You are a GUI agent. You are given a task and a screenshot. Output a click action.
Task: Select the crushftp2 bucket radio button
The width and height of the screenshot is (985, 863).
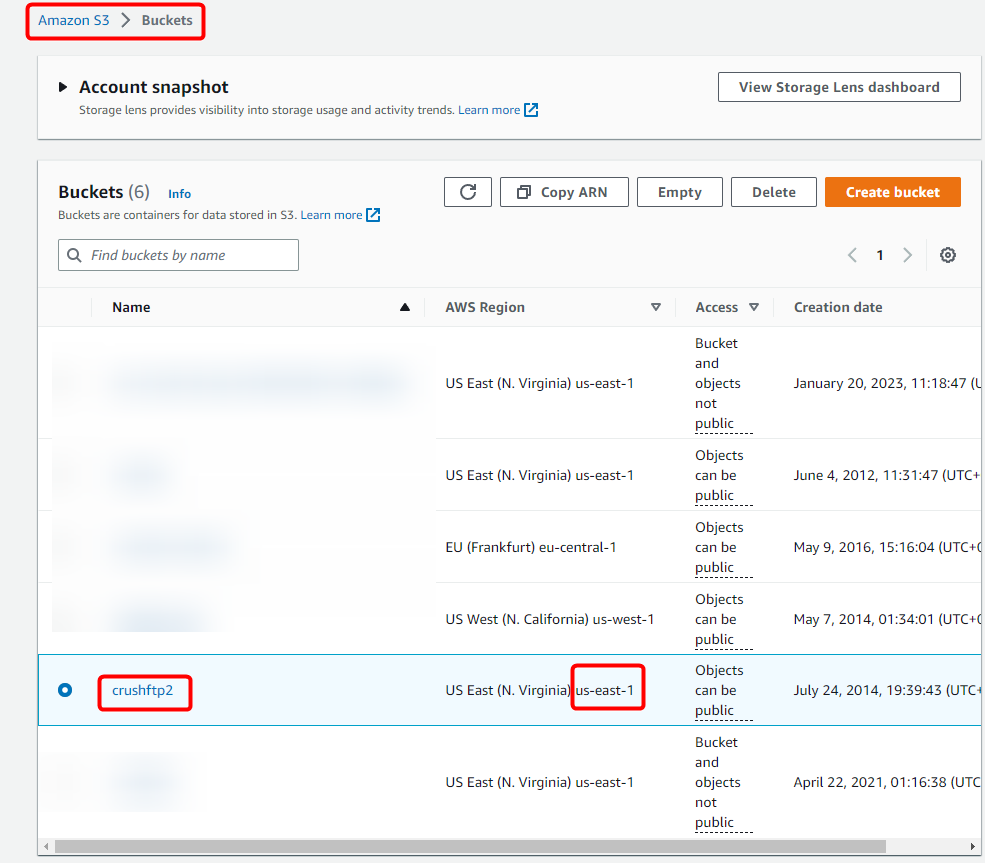click(65, 690)
